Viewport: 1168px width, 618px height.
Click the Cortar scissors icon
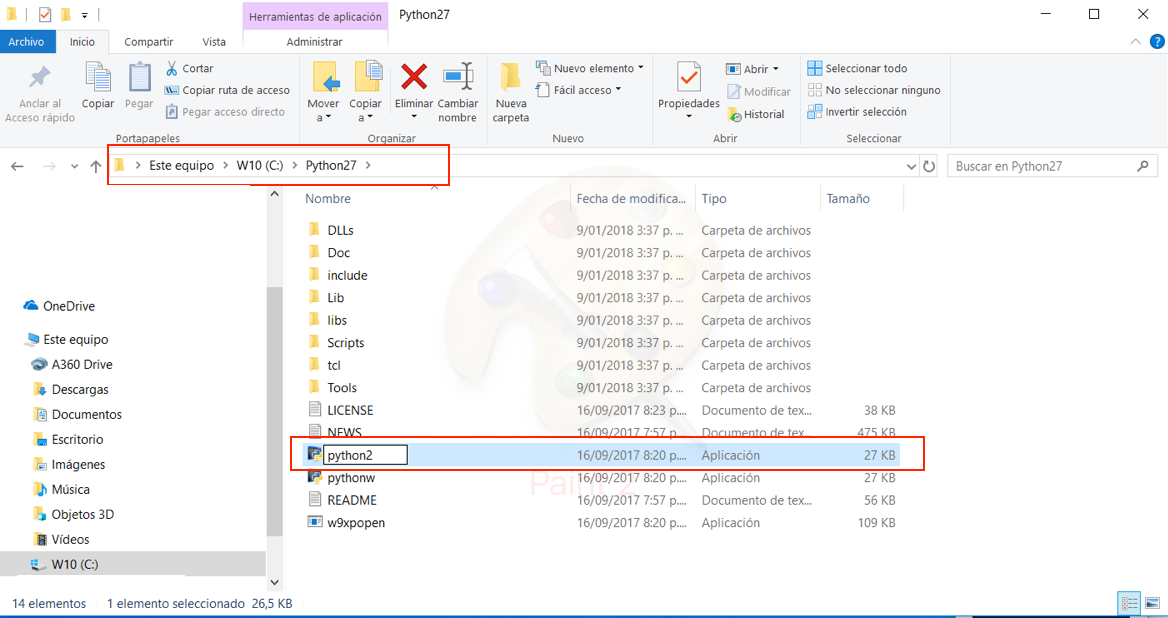(171, 69)
